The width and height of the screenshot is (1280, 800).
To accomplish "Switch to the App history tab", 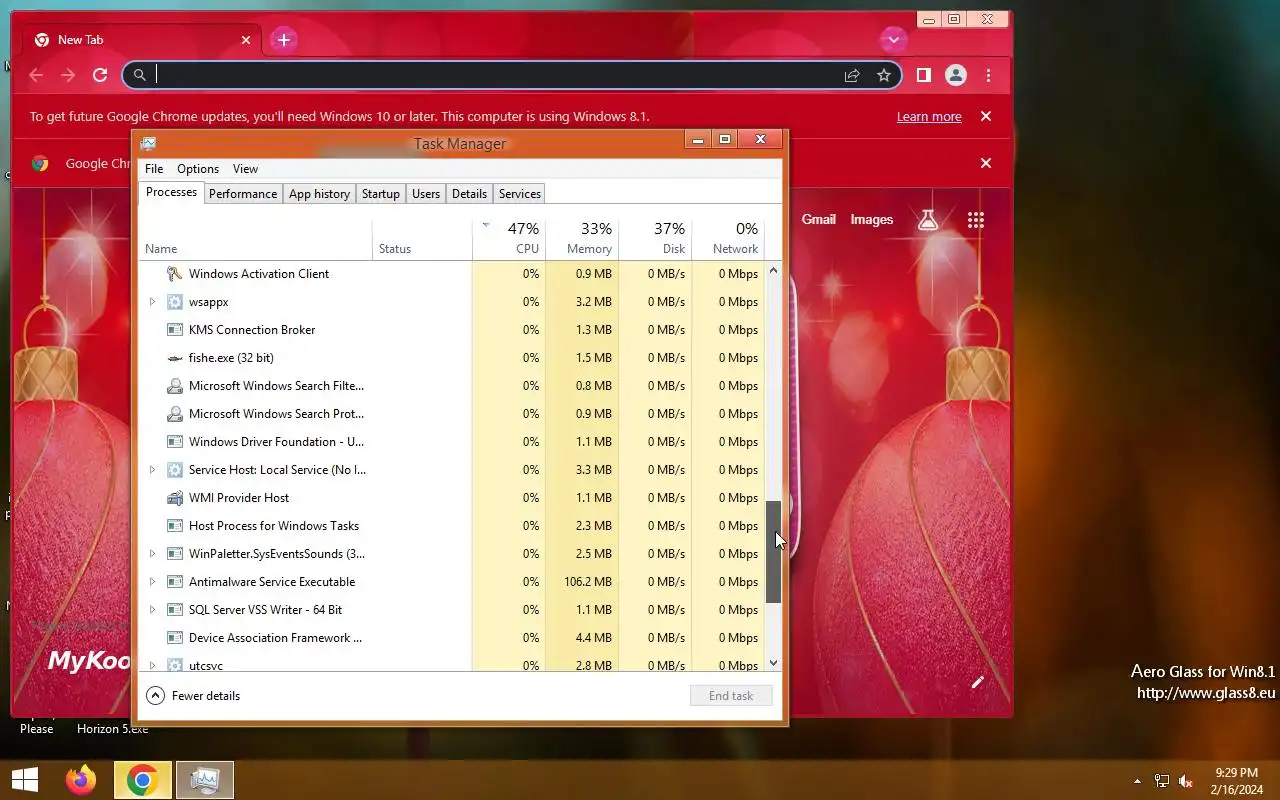I will click(320, 194).
